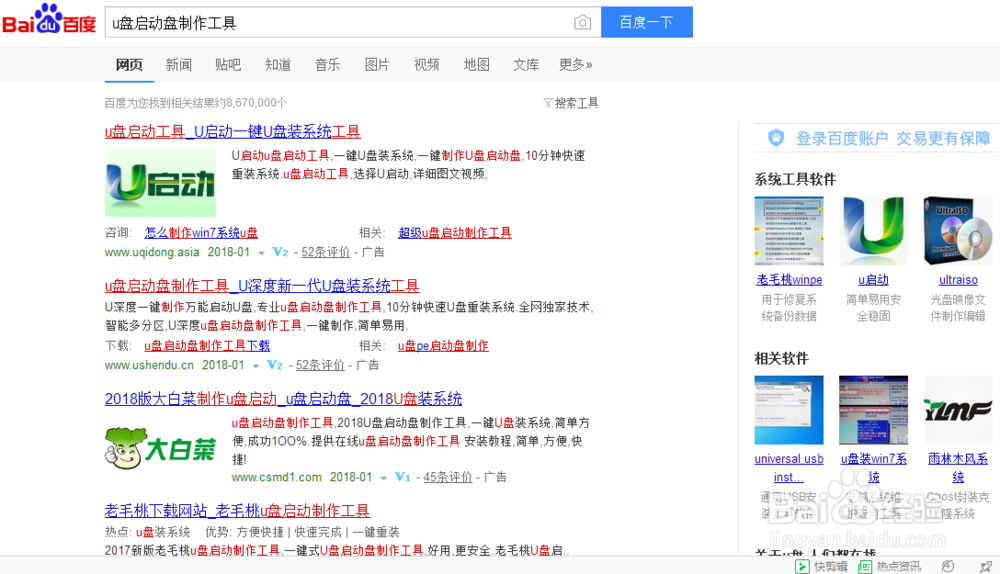Open the 老毛桃winpe link
This screenshot has height=574, width=1000.
(789, 280)
